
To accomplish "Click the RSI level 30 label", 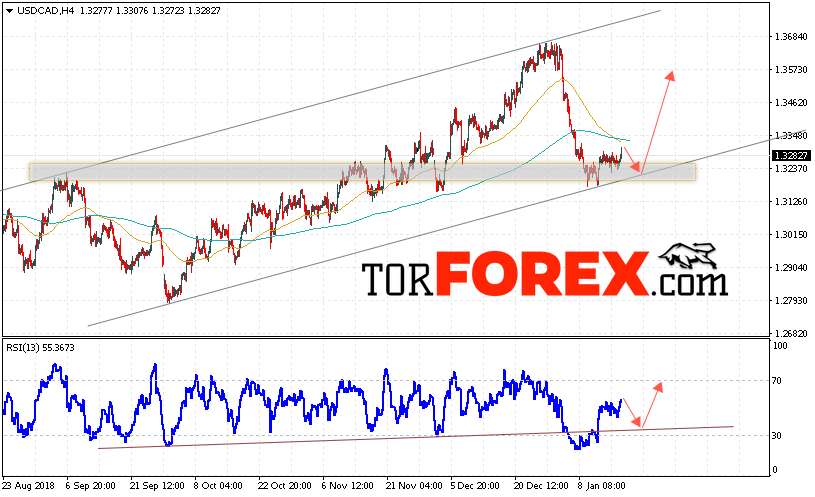I will point(777,436).
